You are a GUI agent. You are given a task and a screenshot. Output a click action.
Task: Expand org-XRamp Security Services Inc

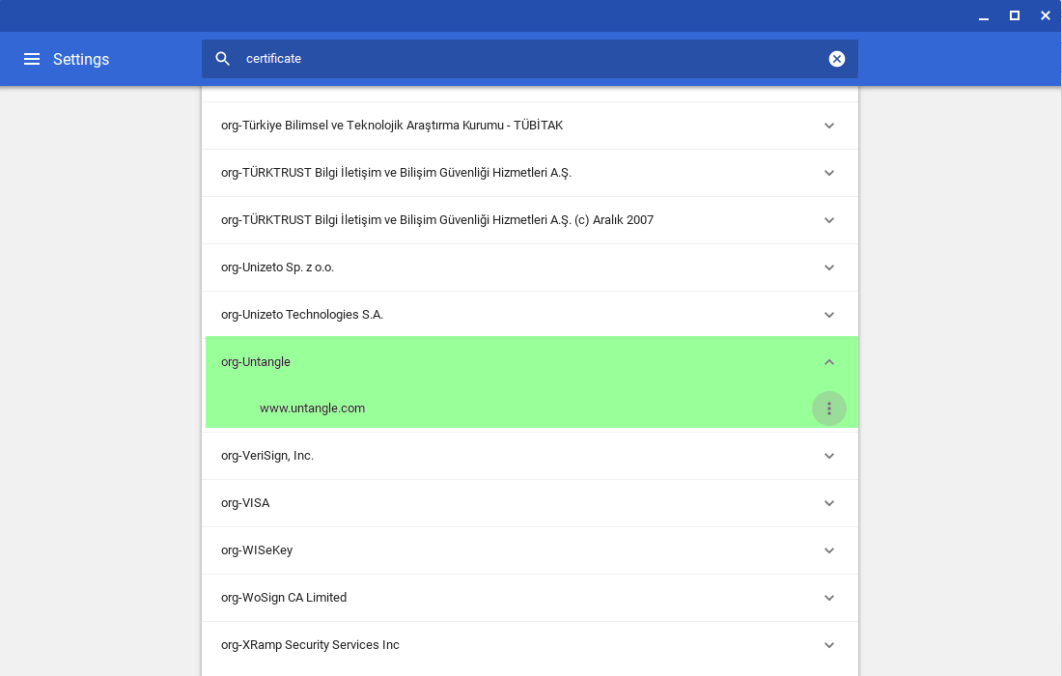pos(828,645)
